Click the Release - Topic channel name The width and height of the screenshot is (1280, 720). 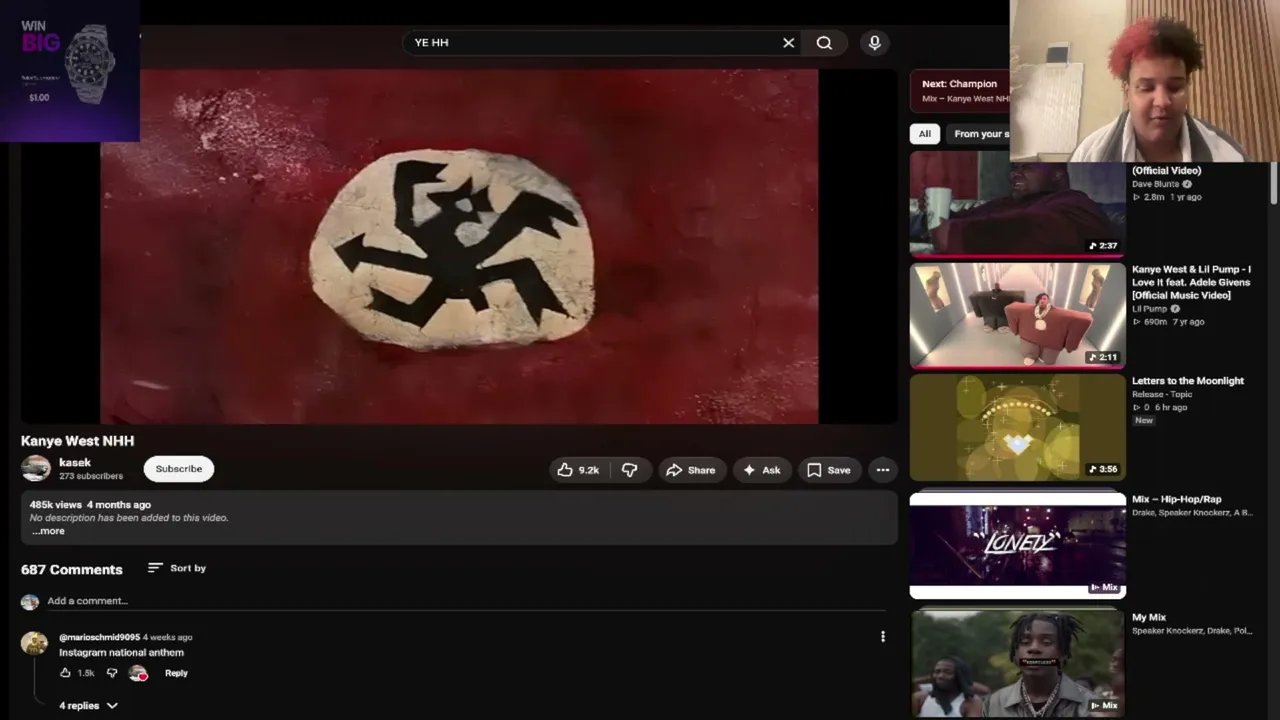pos(1162,394)
